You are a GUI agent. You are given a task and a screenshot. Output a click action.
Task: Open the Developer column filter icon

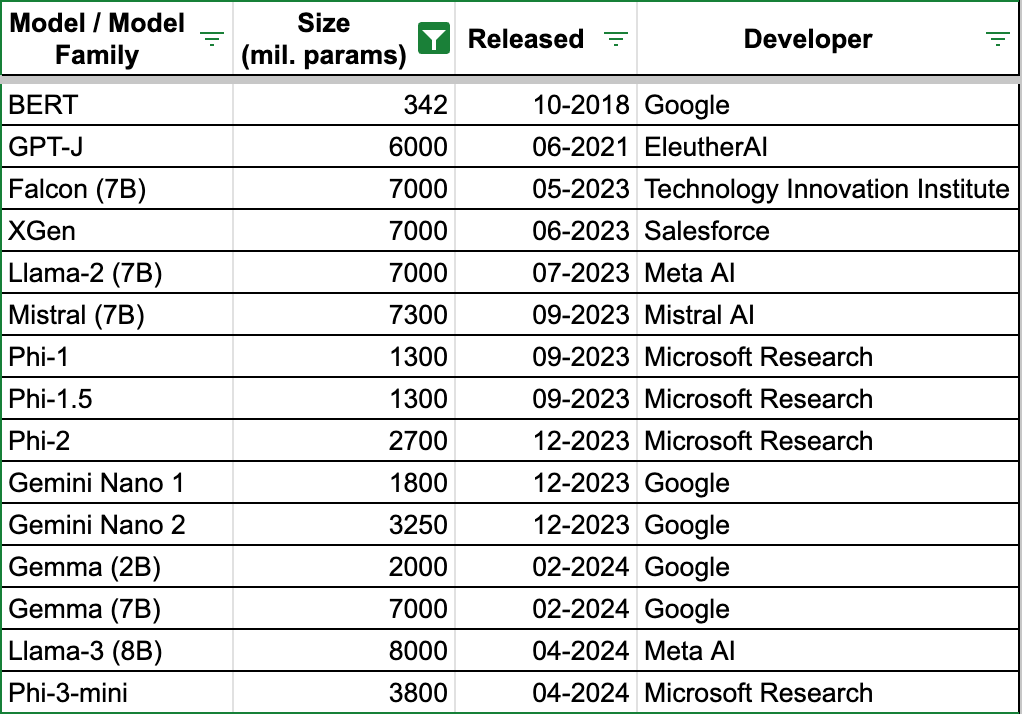(997, 39)
